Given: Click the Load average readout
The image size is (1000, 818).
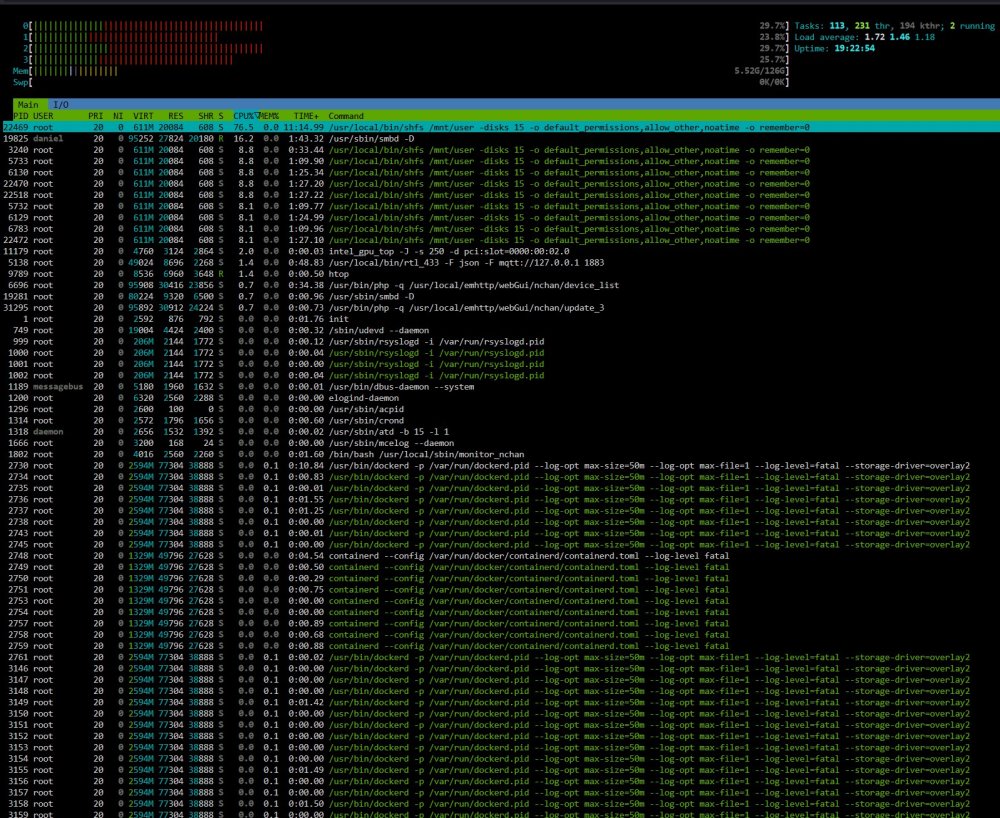Looking at the screenshot, I should [864, 37].
